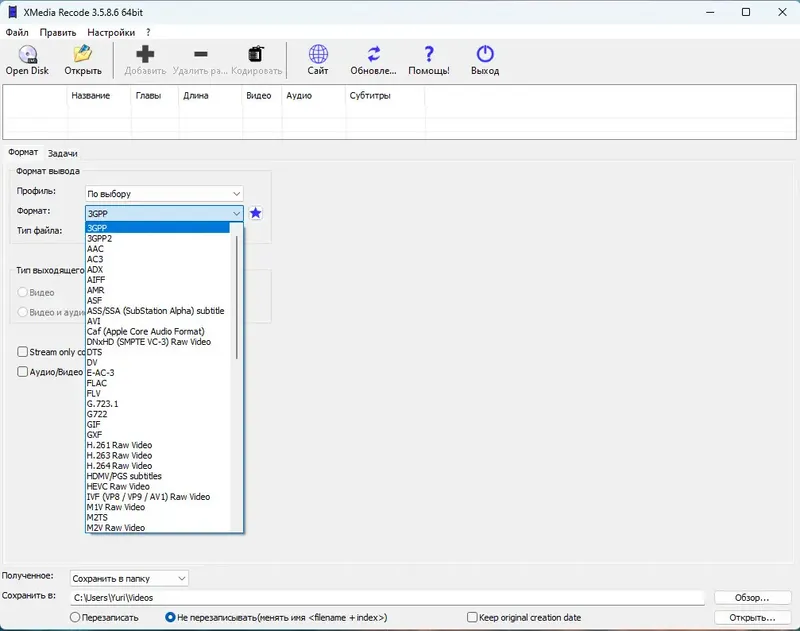Choose GIF from the format list

(158, 424)
